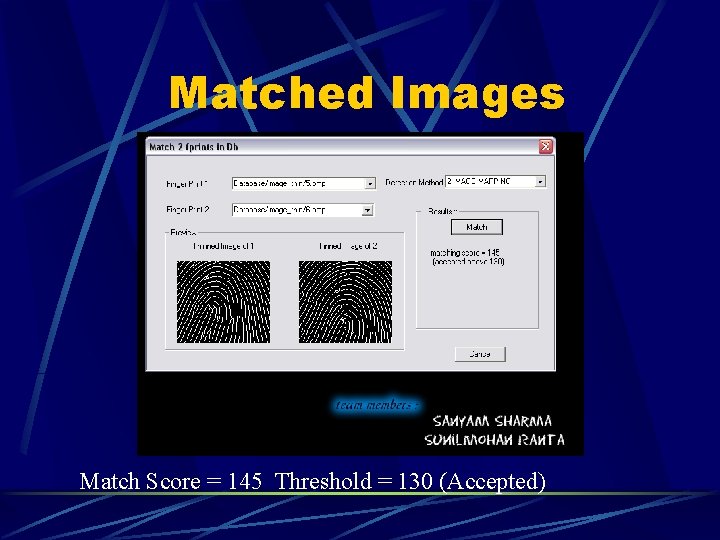Click the accepted above 130 note
720x540 pixels.
468,262
